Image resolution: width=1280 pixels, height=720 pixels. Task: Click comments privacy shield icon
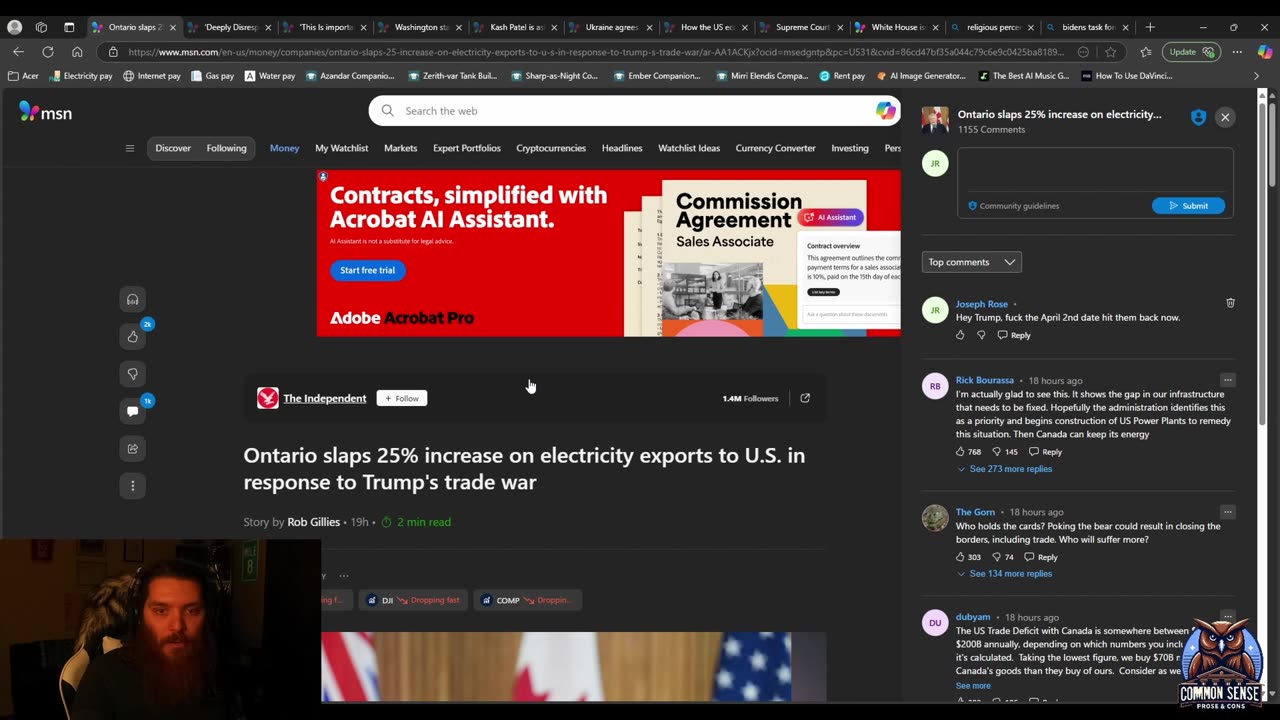(1198, 117)
